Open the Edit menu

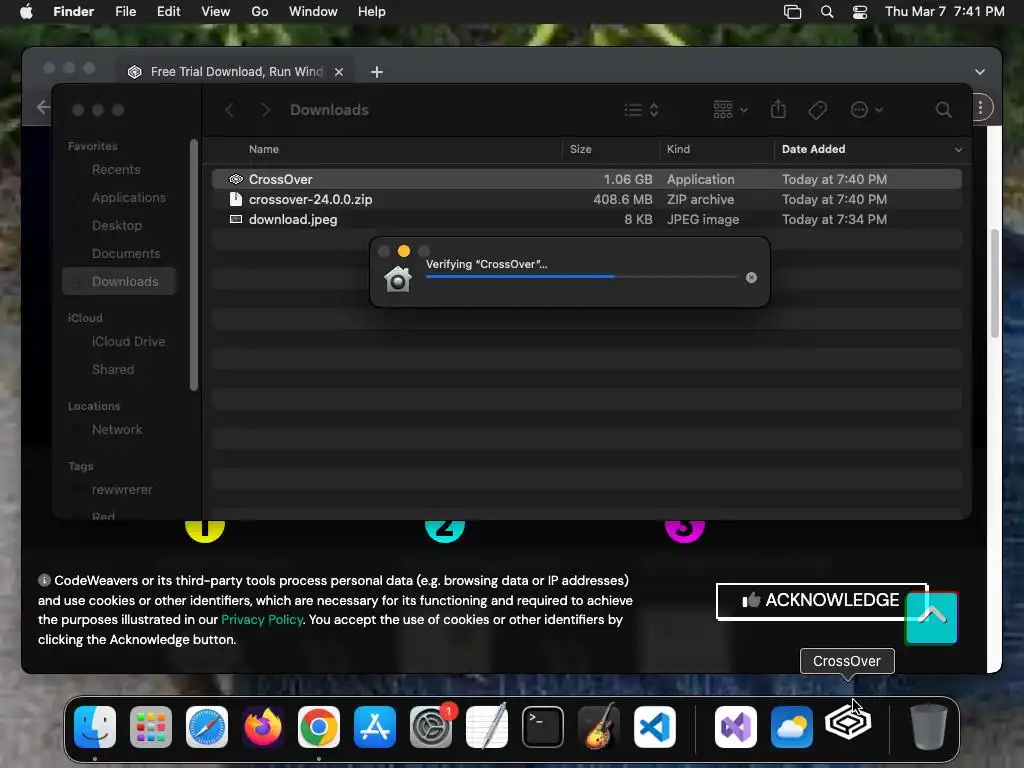(168, 12)
